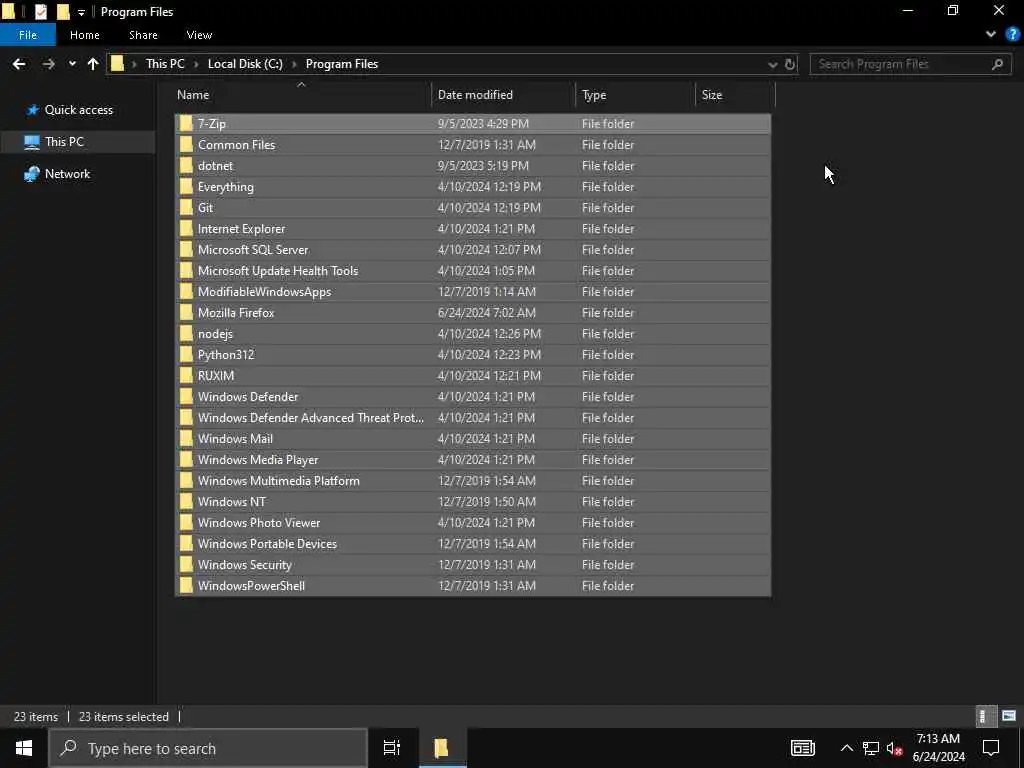This screenshot has height=768, width=1024.
Task: Click the taskbar search box
Action: click(x=208, y=748)
